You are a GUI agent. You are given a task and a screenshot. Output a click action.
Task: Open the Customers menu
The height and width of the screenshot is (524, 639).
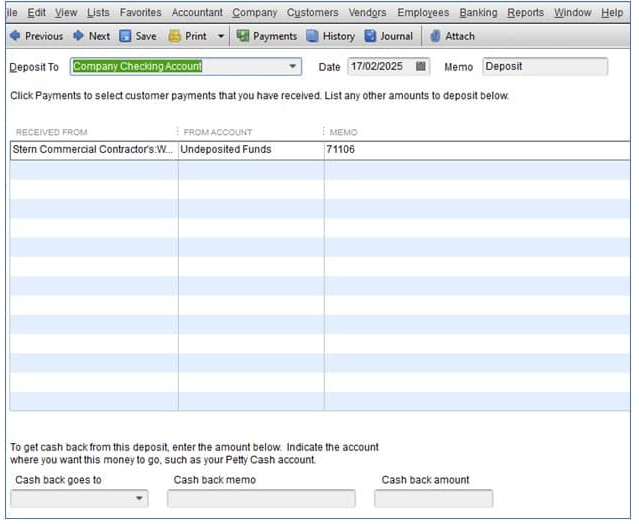tap(313, 13)
